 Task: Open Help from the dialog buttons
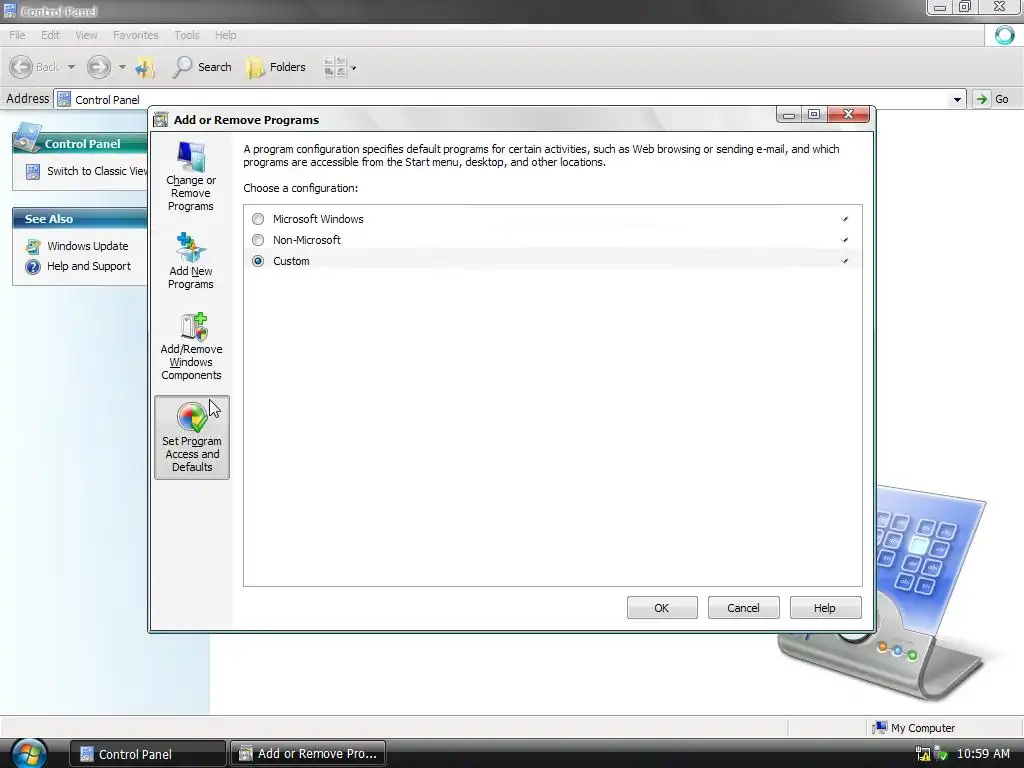click(x=825, y=607)
